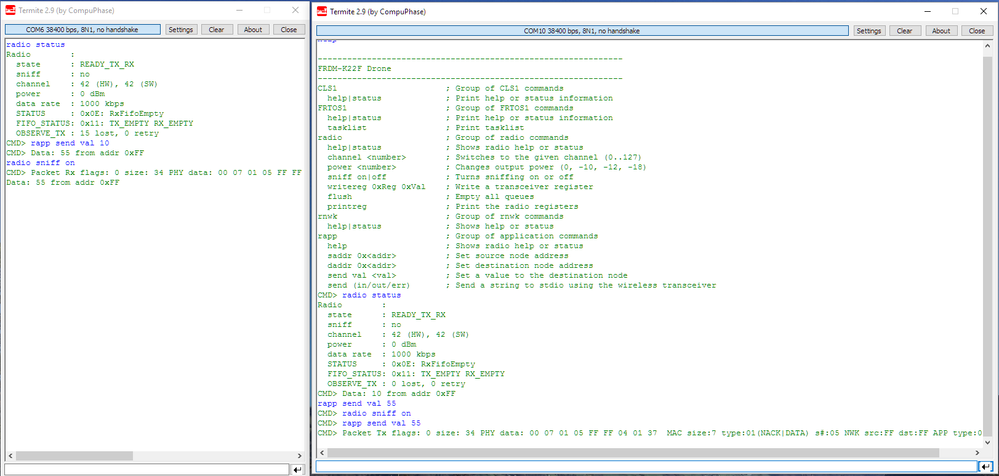Screen dimensions: 999x476
Task: Click the send Enter icon in left window
Action: [297, 470]
